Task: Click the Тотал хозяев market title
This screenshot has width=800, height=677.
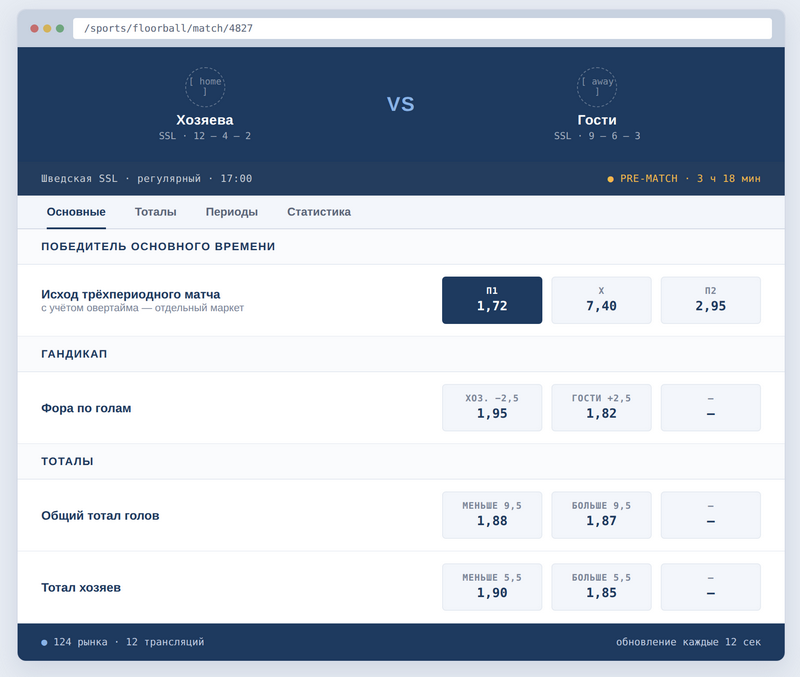Action: click(81, 588)
